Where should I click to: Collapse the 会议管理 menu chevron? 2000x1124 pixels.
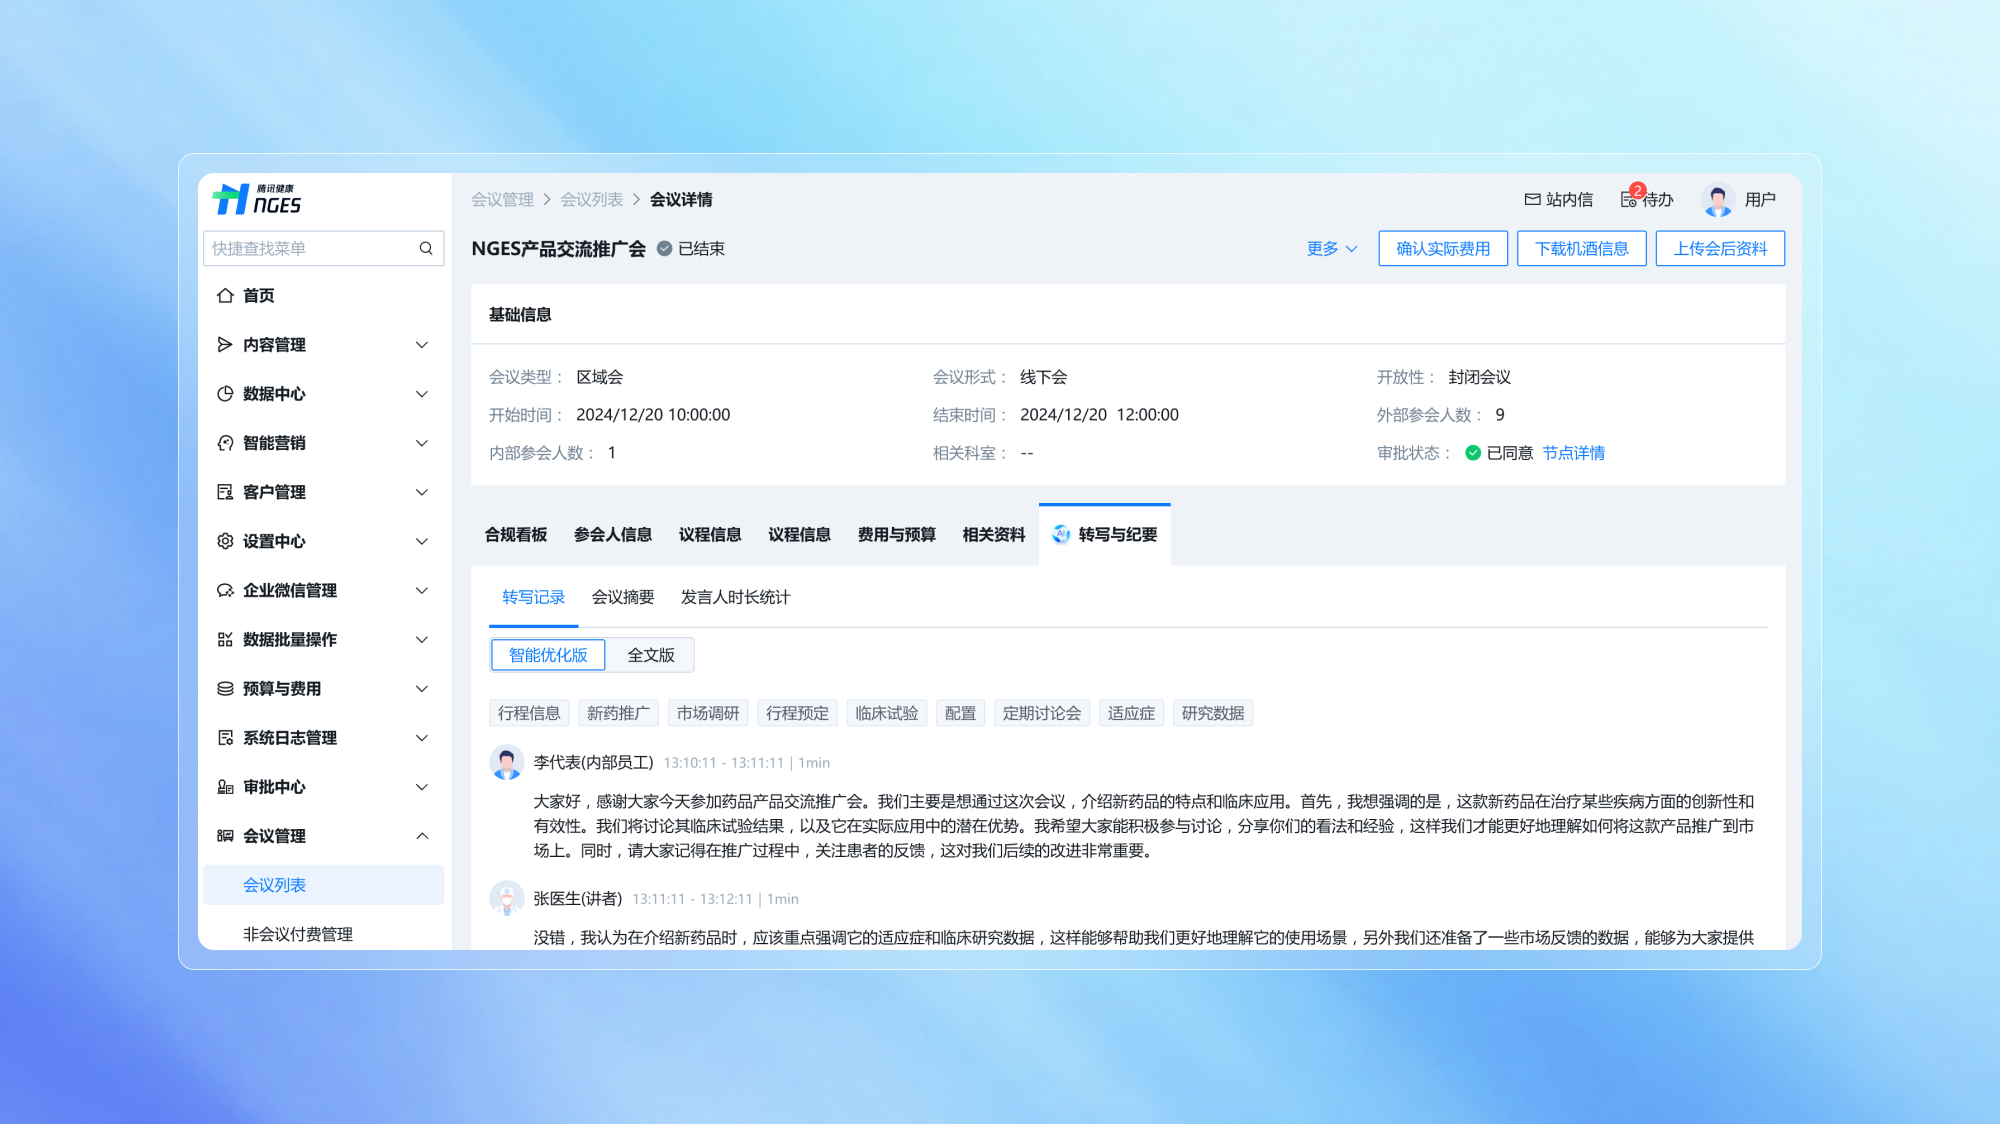421,835
